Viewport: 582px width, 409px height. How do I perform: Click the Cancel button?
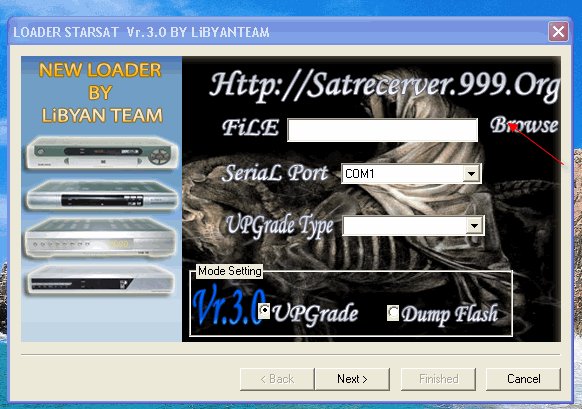click(523, 379)
